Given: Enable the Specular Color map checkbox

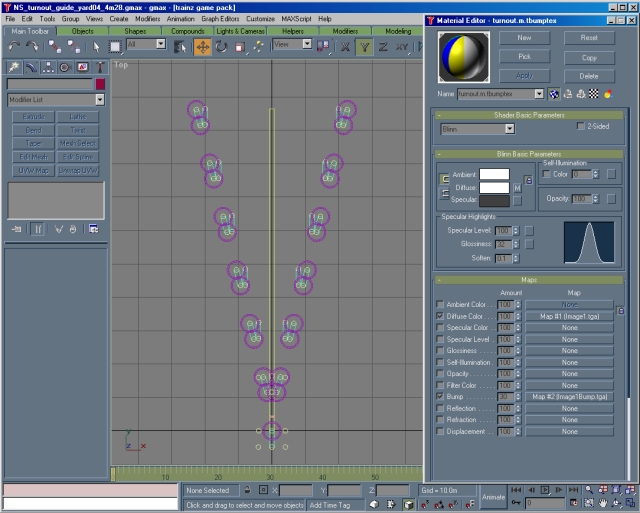Looking at the screenshot, I should (x=440, y=327).
